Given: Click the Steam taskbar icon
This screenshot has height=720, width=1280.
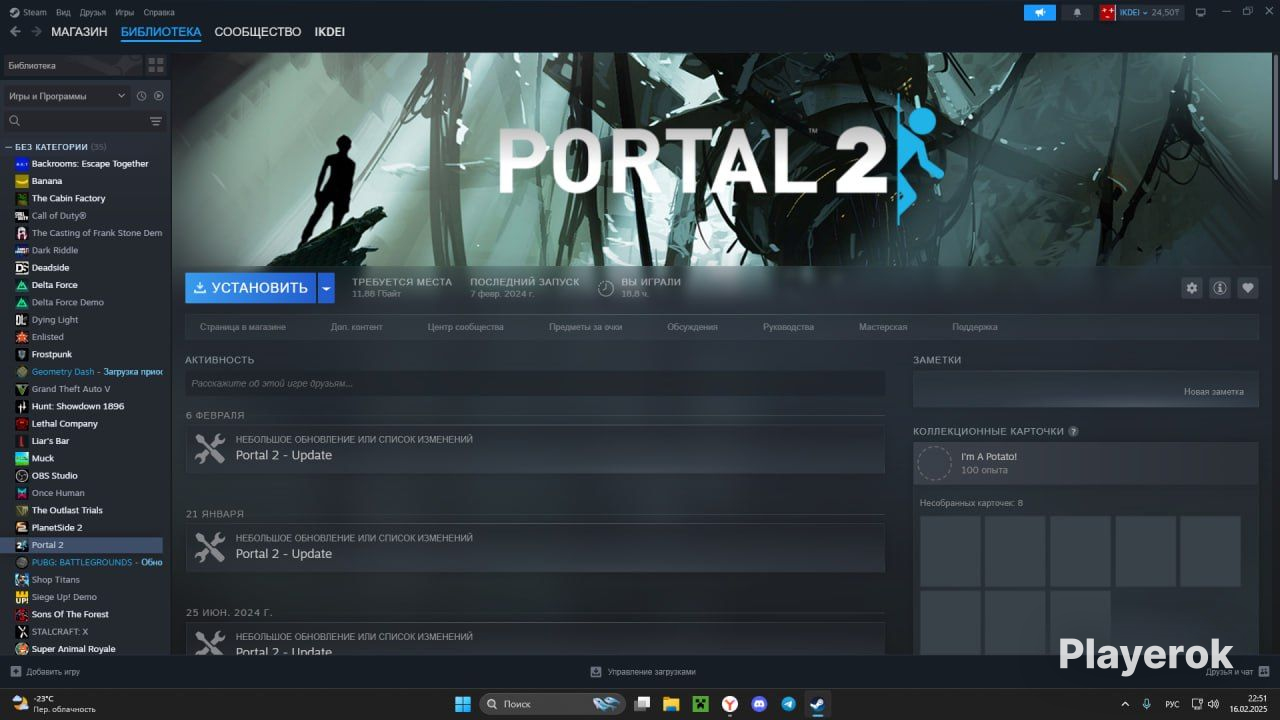Looking at the screenshot, I should [x=817, y=704].
